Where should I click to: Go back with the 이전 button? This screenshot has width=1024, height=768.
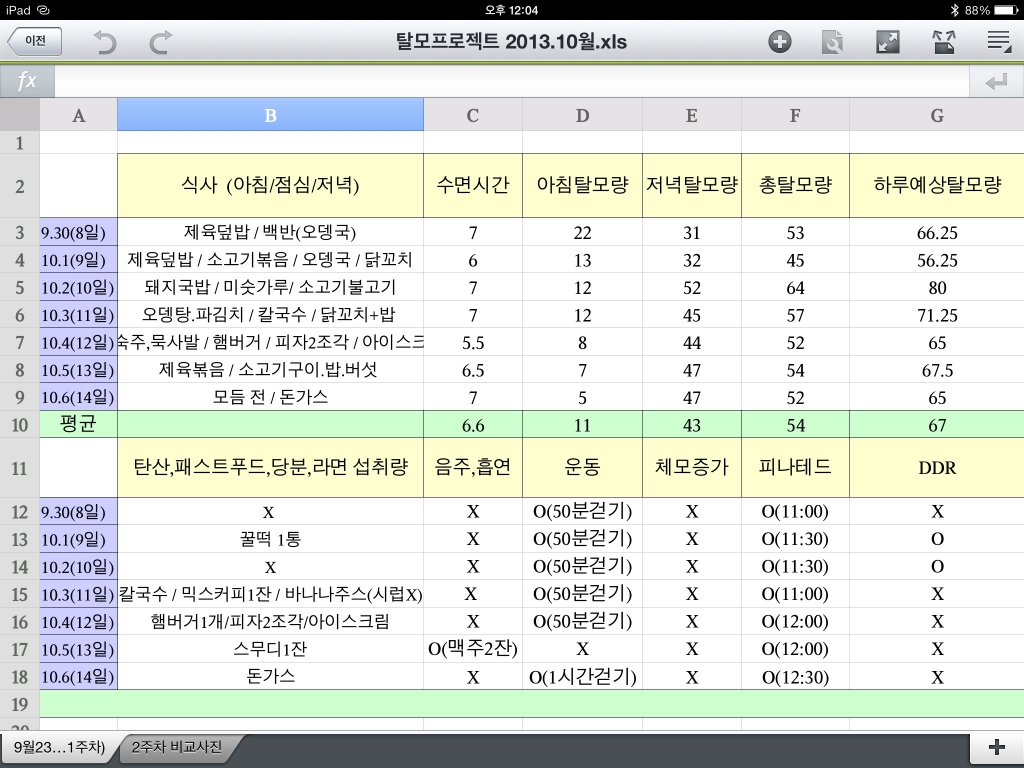pos(35,41)
